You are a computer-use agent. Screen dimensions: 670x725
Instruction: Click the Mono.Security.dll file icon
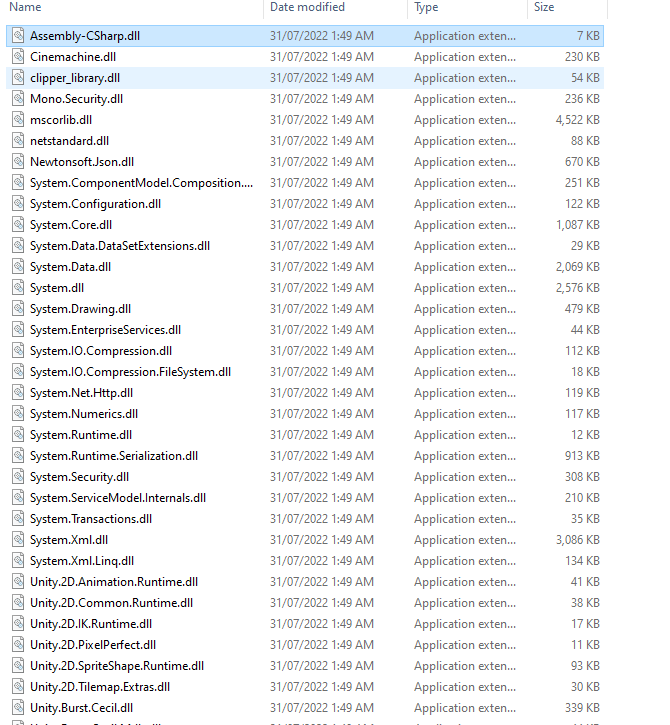pos(18,98)
